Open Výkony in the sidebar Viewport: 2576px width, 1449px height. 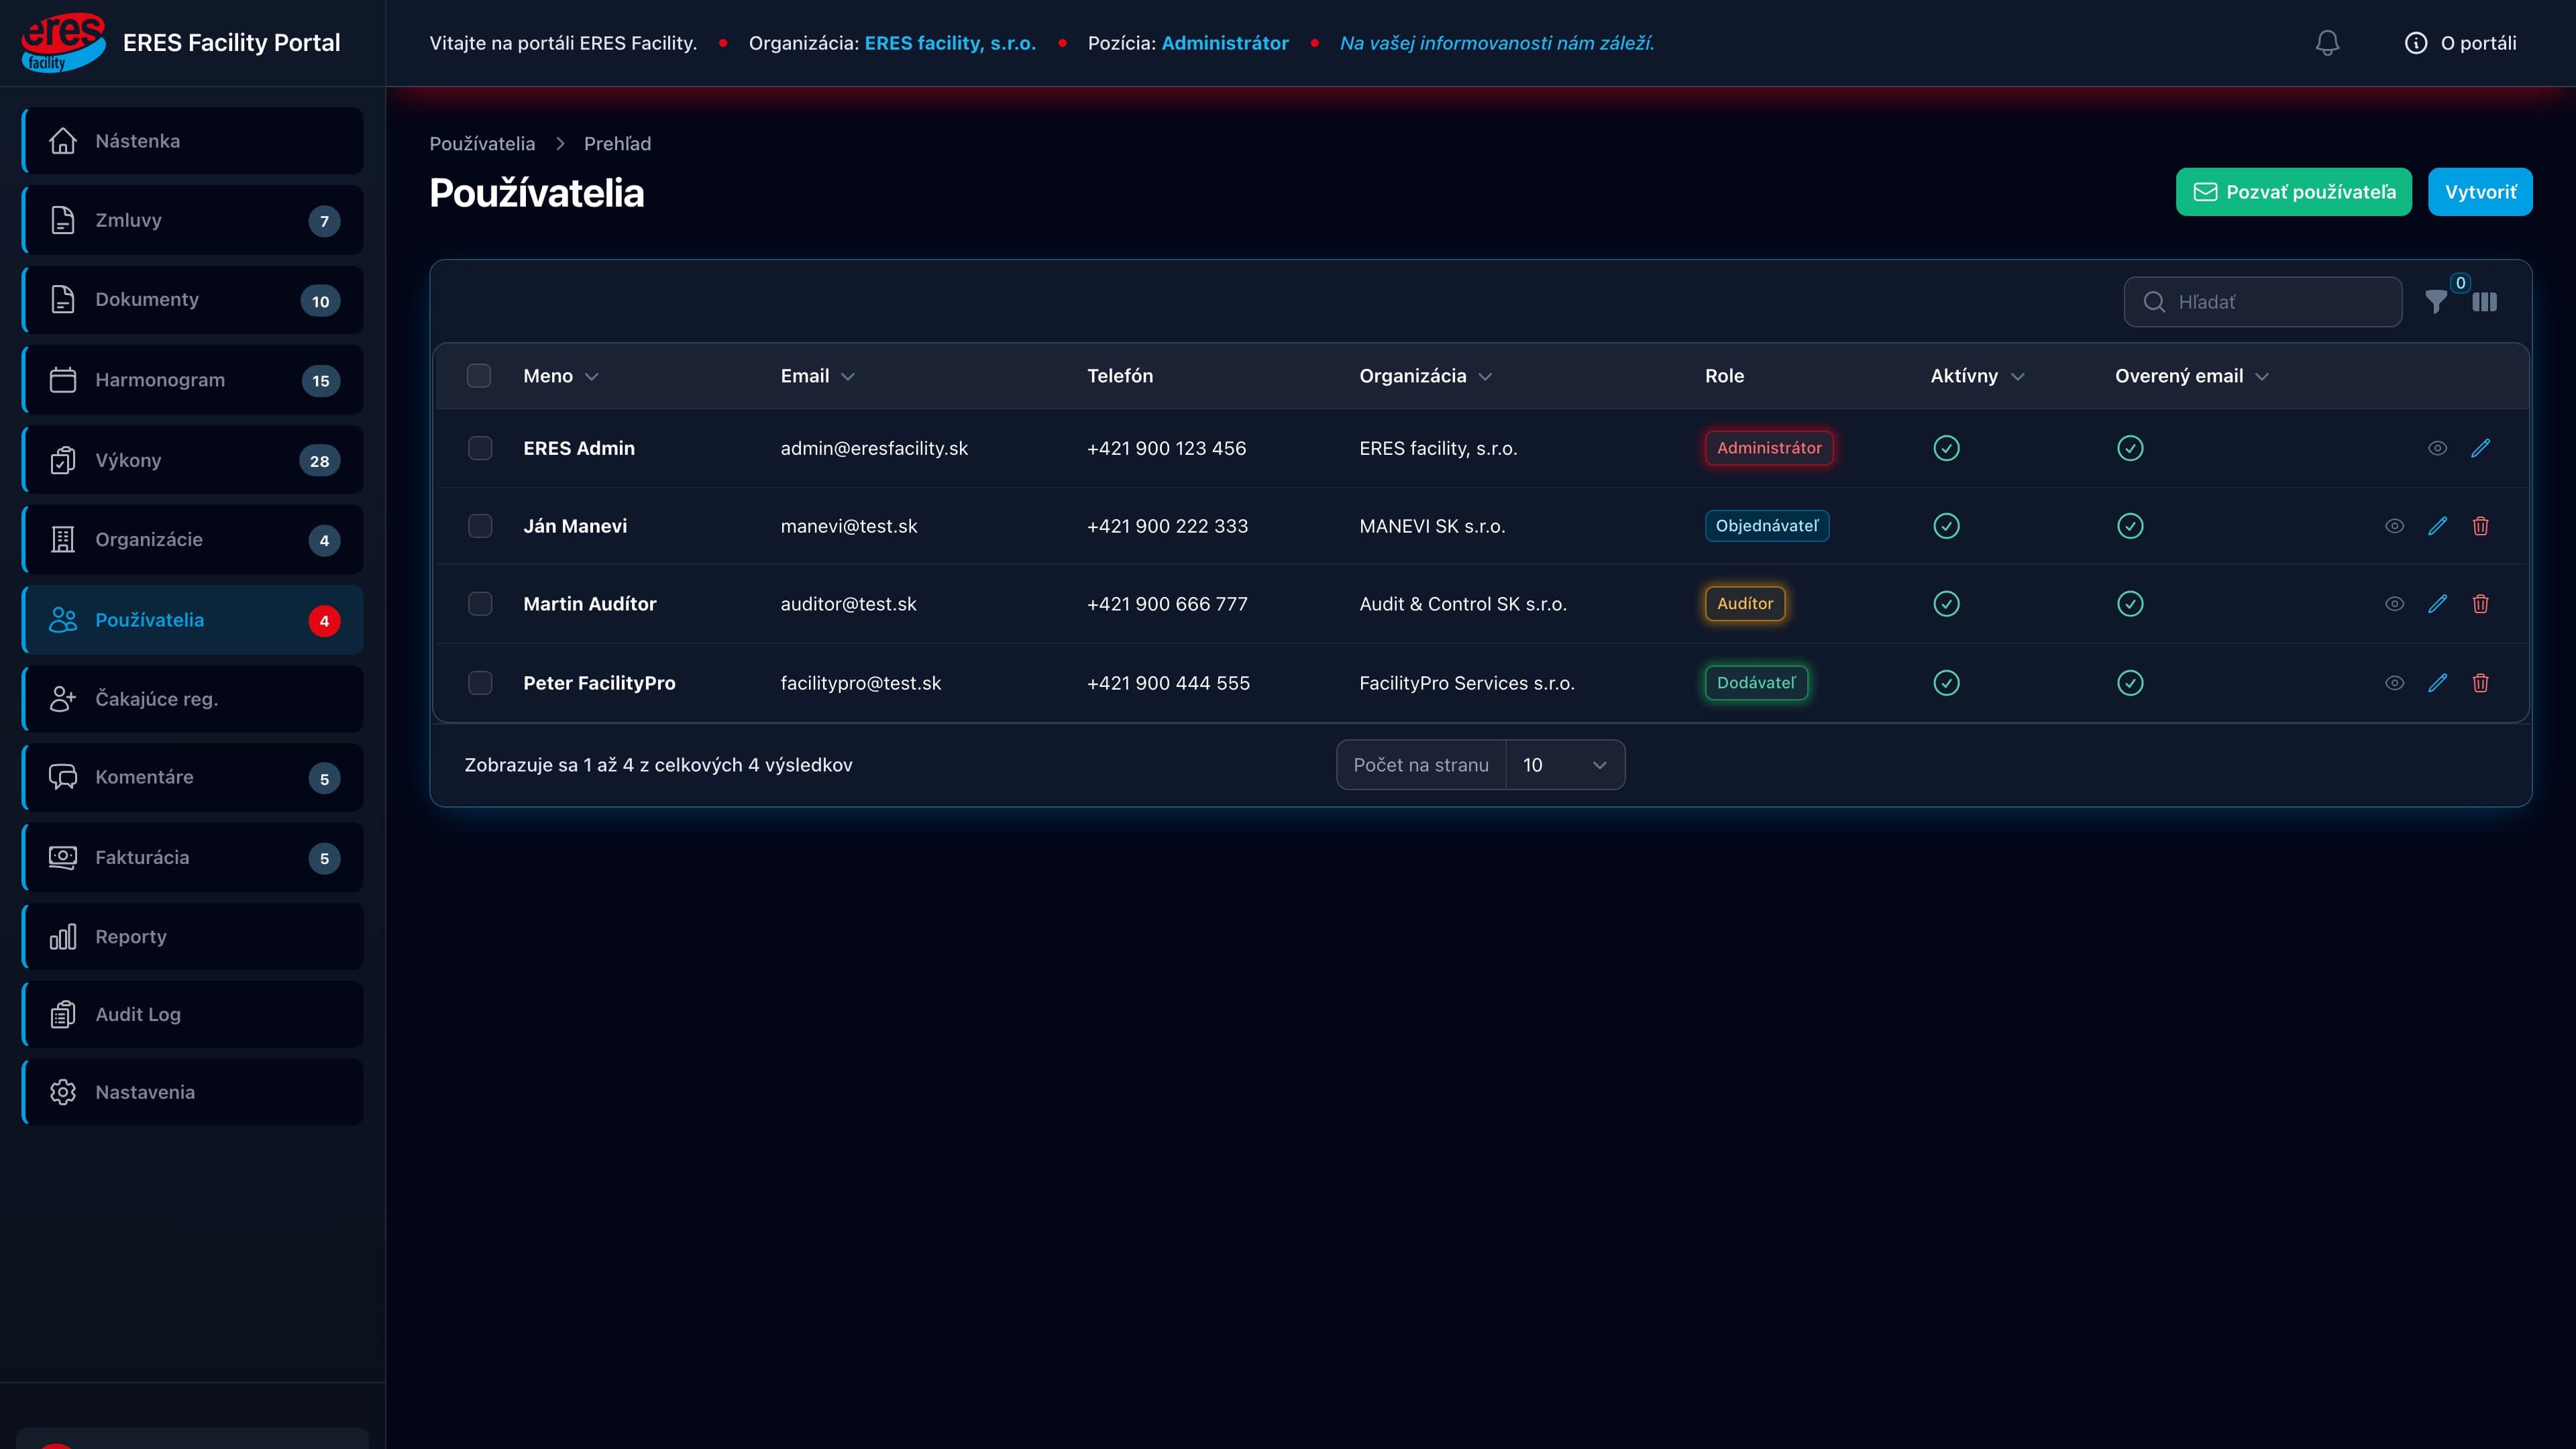click(x=193, y=460)
